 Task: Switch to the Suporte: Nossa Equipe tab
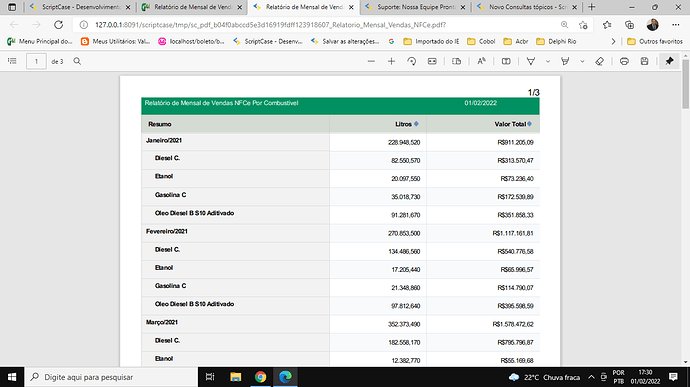(x=415, y=7)
